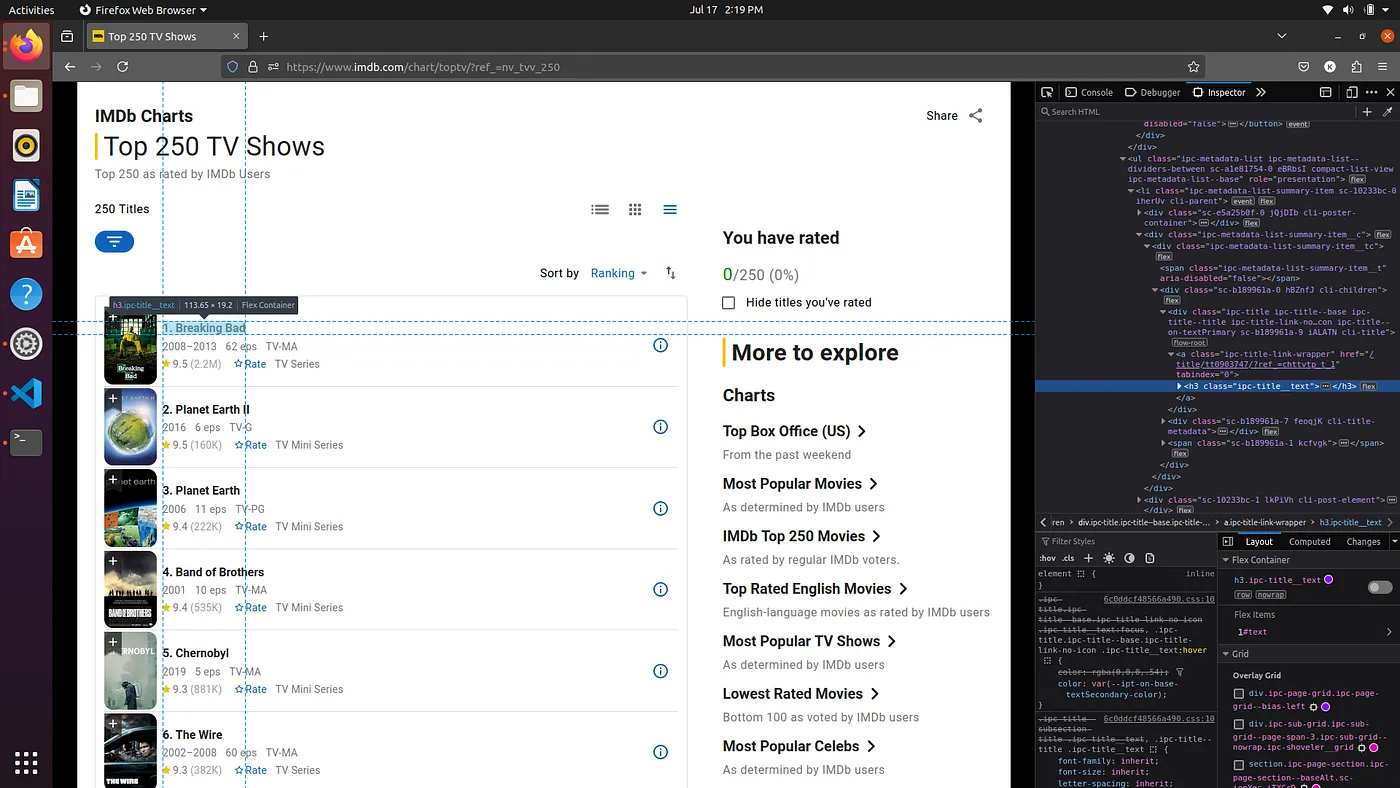The image size is (1400, 788).
Task: Toggle light color scheme simulation sun icon
Action: click(1109, 558)
